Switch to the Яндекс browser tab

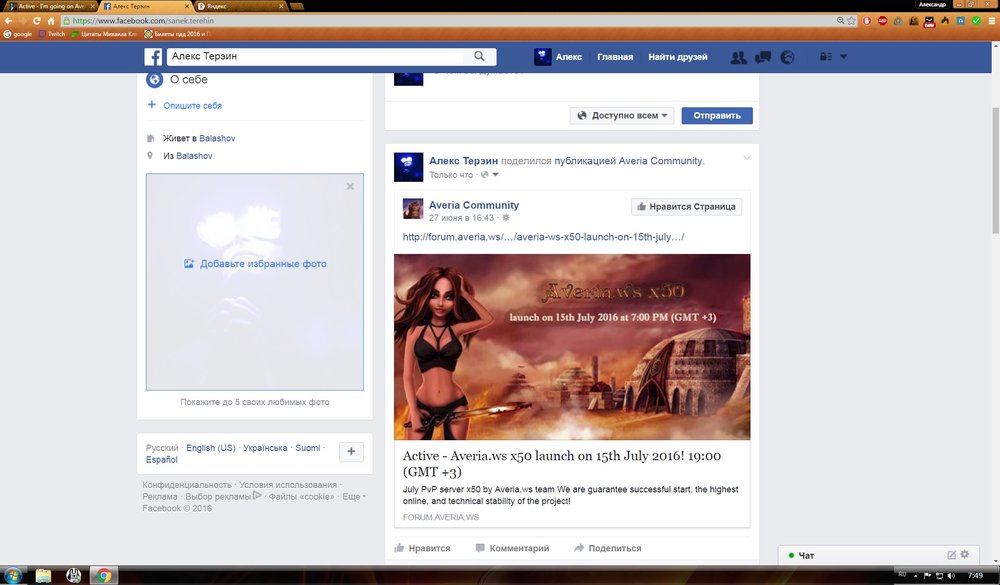point(230,6)
